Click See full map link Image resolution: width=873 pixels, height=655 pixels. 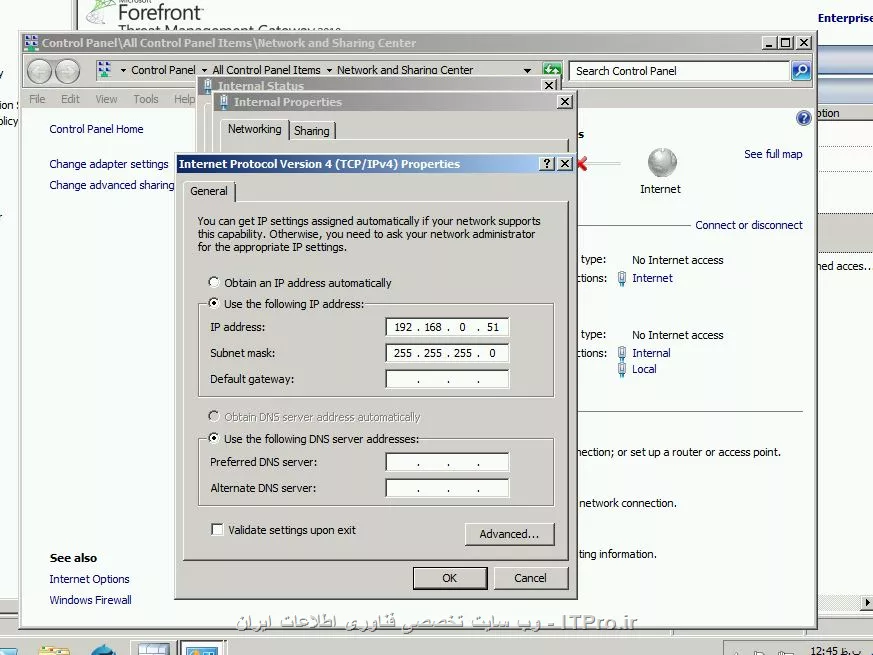click(773, 154)
